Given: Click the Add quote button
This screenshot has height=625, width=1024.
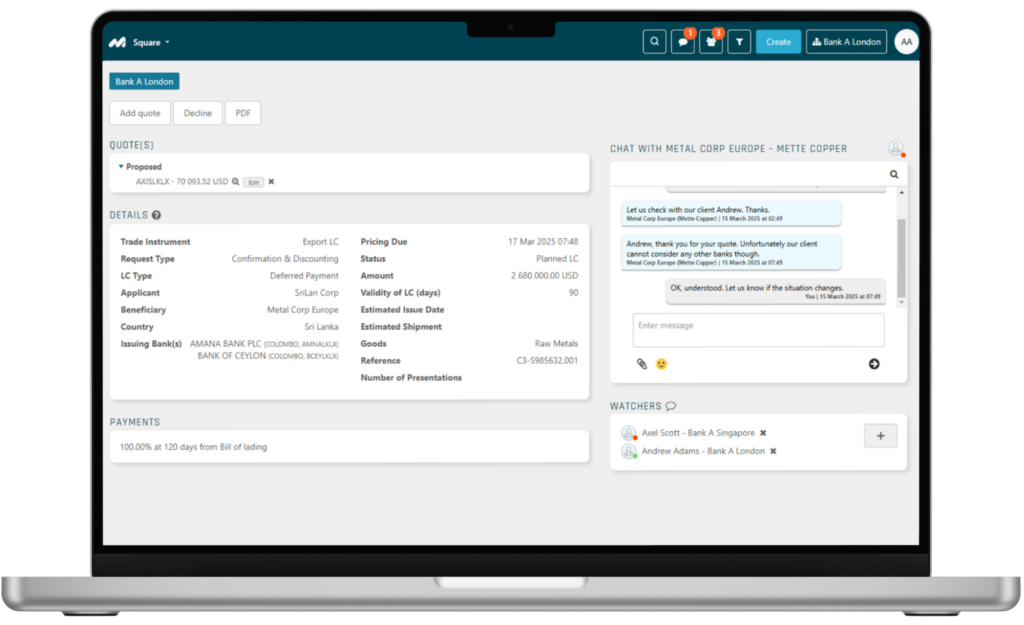Looking at the screenshot, I should (140, 113).
